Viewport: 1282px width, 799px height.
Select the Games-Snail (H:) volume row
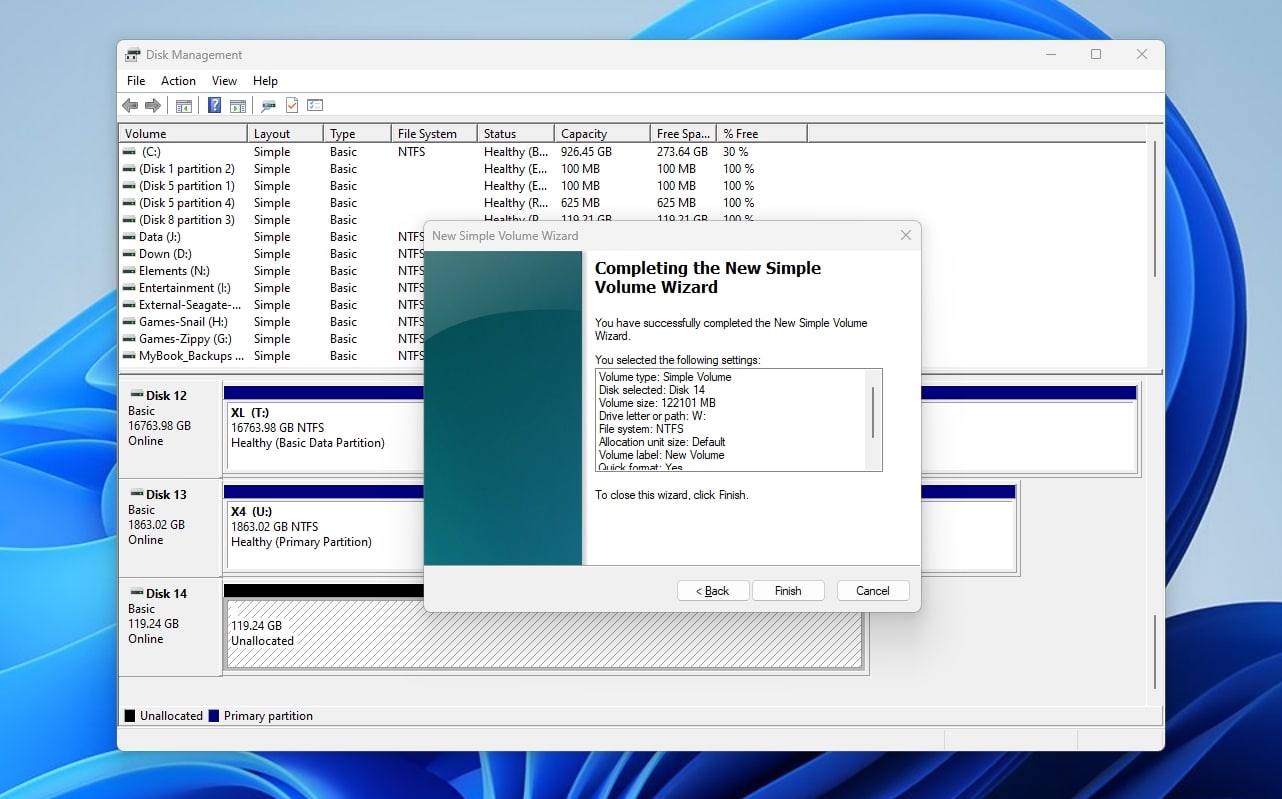click(x=271, y=322)
